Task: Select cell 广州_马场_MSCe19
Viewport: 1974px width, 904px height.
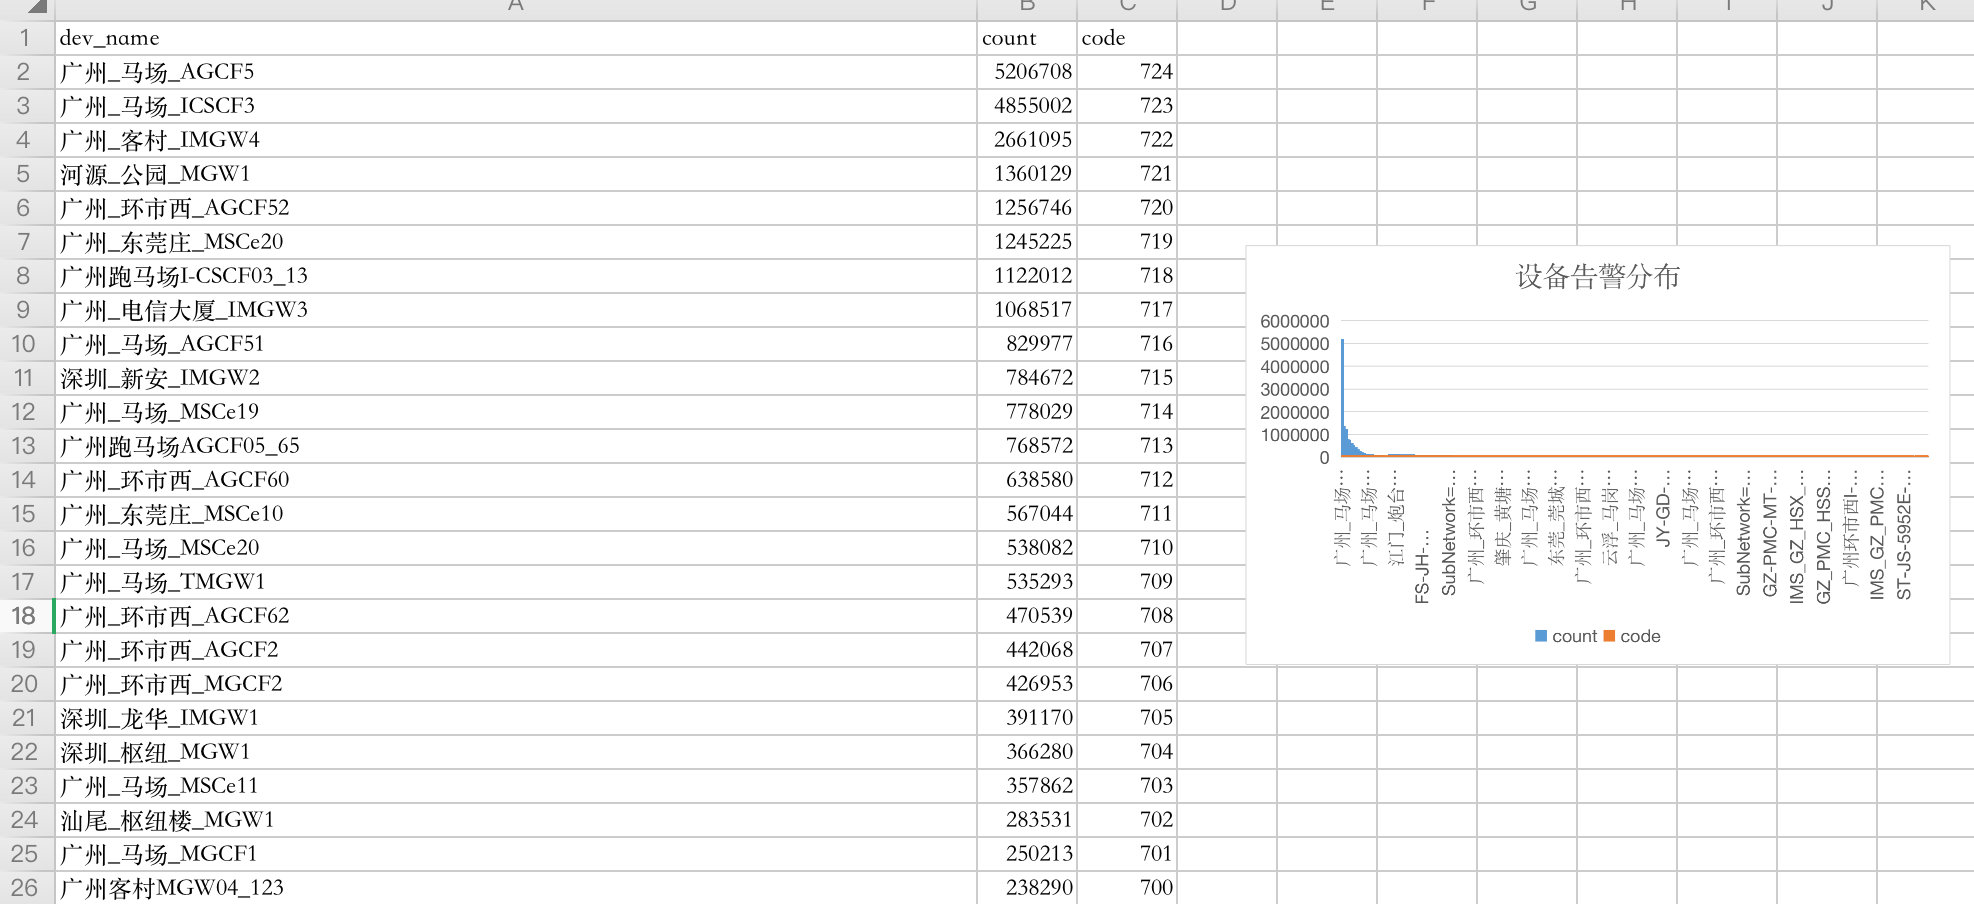Action: coord(516,412)
